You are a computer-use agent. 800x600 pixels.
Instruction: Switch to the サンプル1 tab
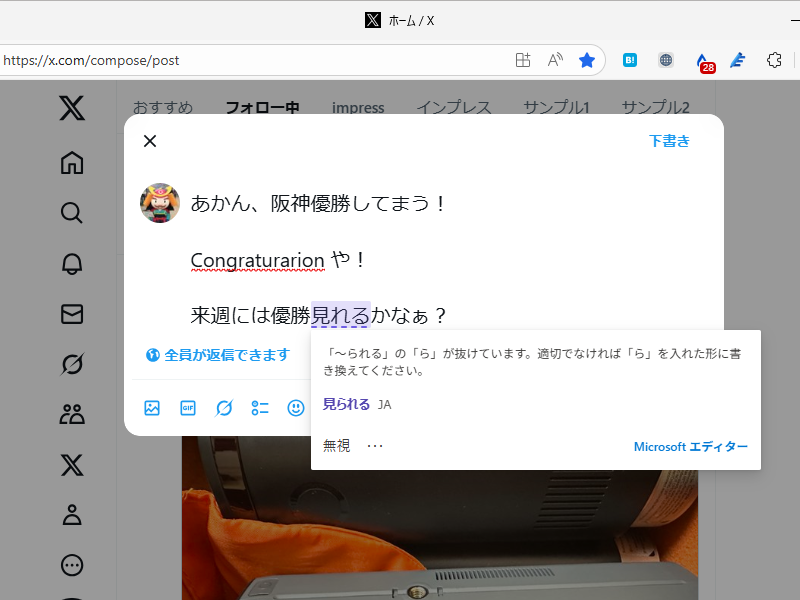556,107
